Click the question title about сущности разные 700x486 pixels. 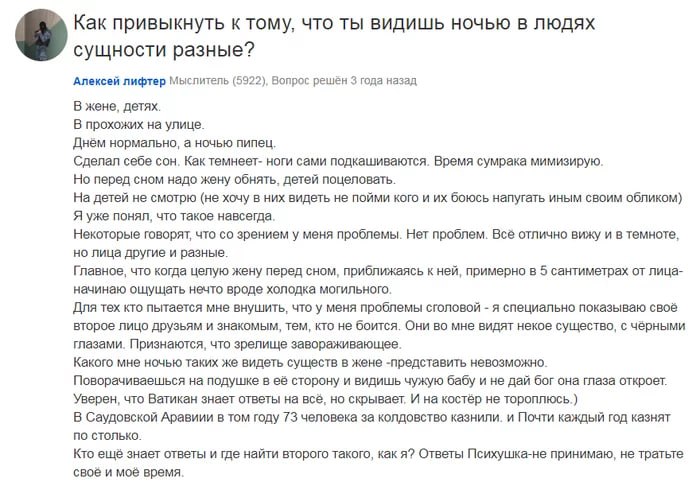tap(334, 36)
